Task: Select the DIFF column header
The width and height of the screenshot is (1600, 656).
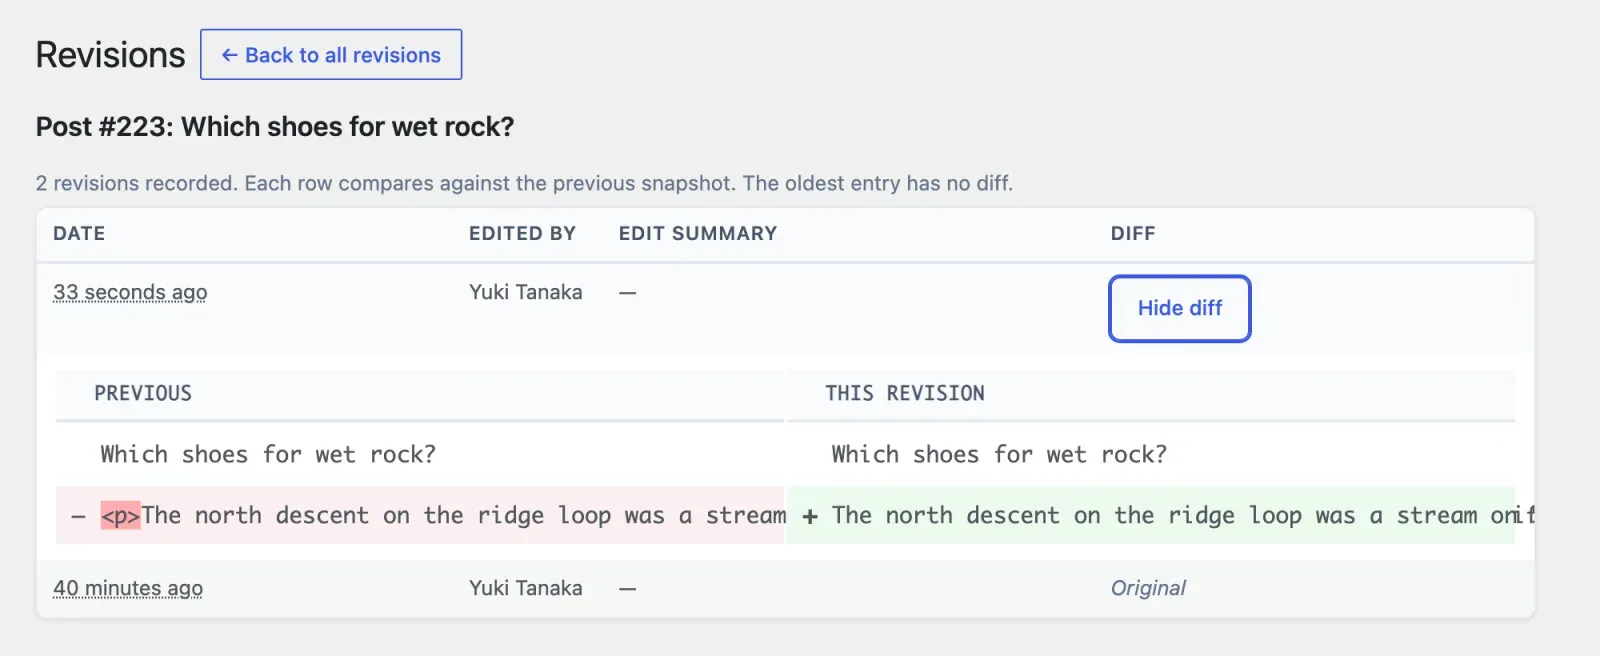Action: [1133, 233]
